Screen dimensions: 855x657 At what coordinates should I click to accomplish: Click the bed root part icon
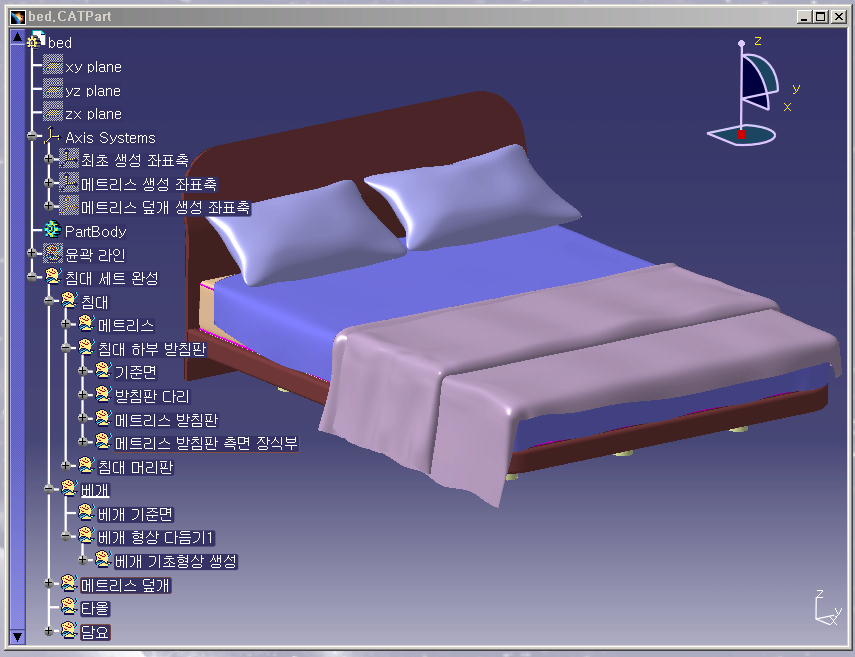click(x=37, y=41)
